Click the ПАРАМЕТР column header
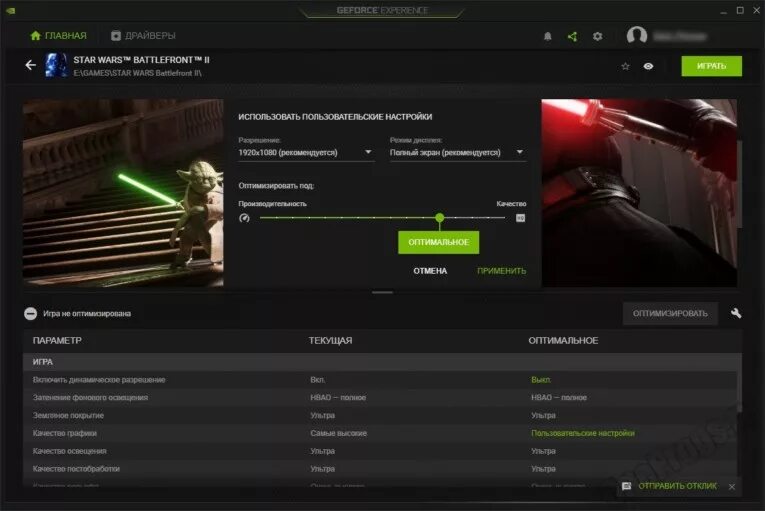The image size is (765, 511). point(57,340)
